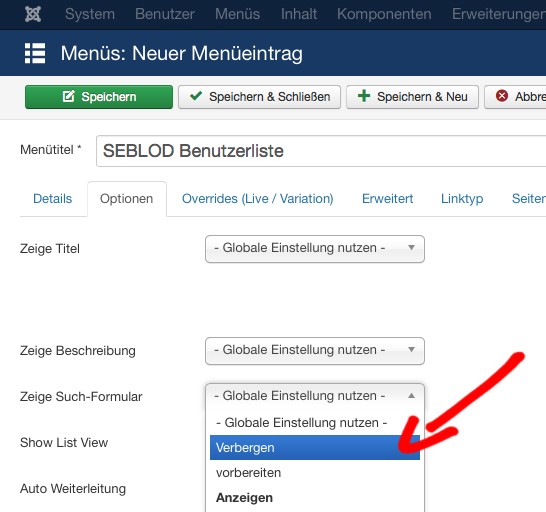
Task: Switch to the Details tab
Action: tap(53, 199)
